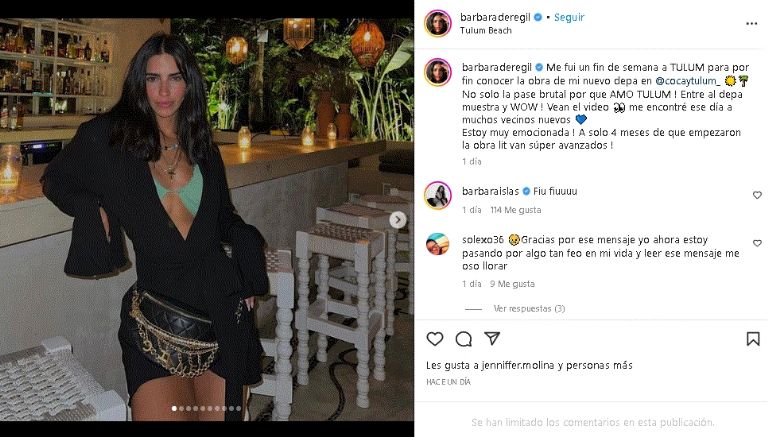
Task: Click the main post photo
Action: click(x=207, y=219)
